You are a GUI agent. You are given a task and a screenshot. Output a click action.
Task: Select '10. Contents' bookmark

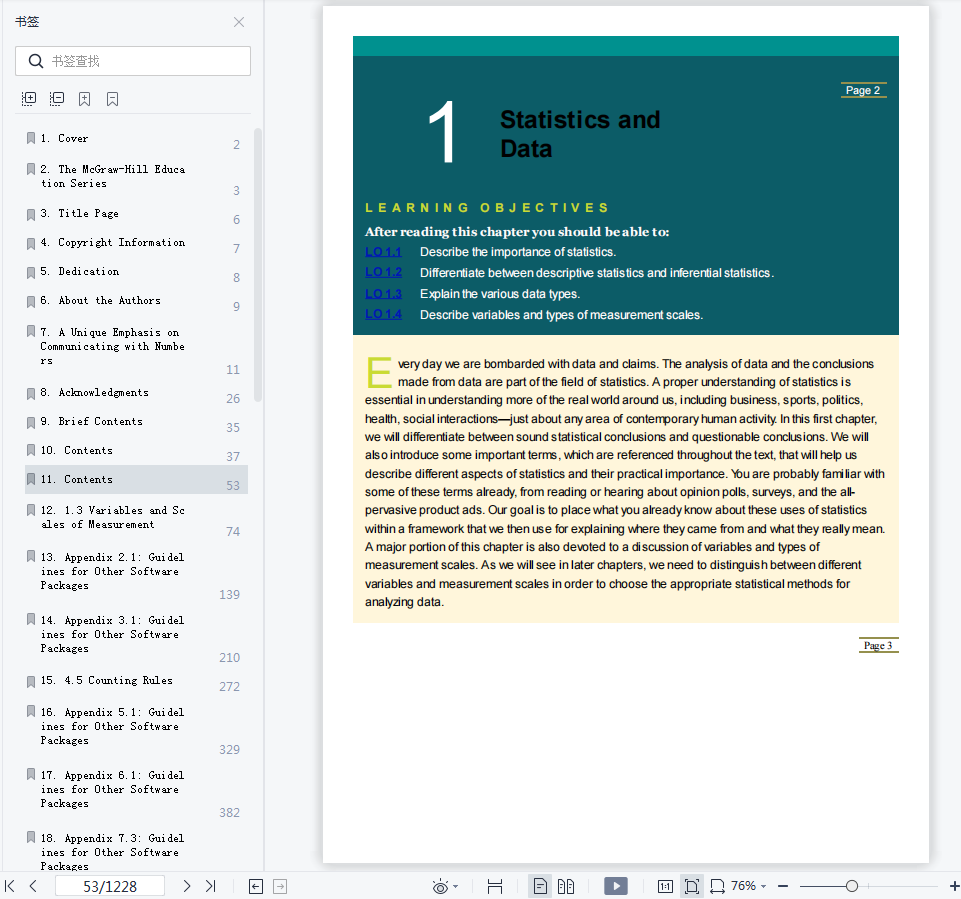pos(134,450)
